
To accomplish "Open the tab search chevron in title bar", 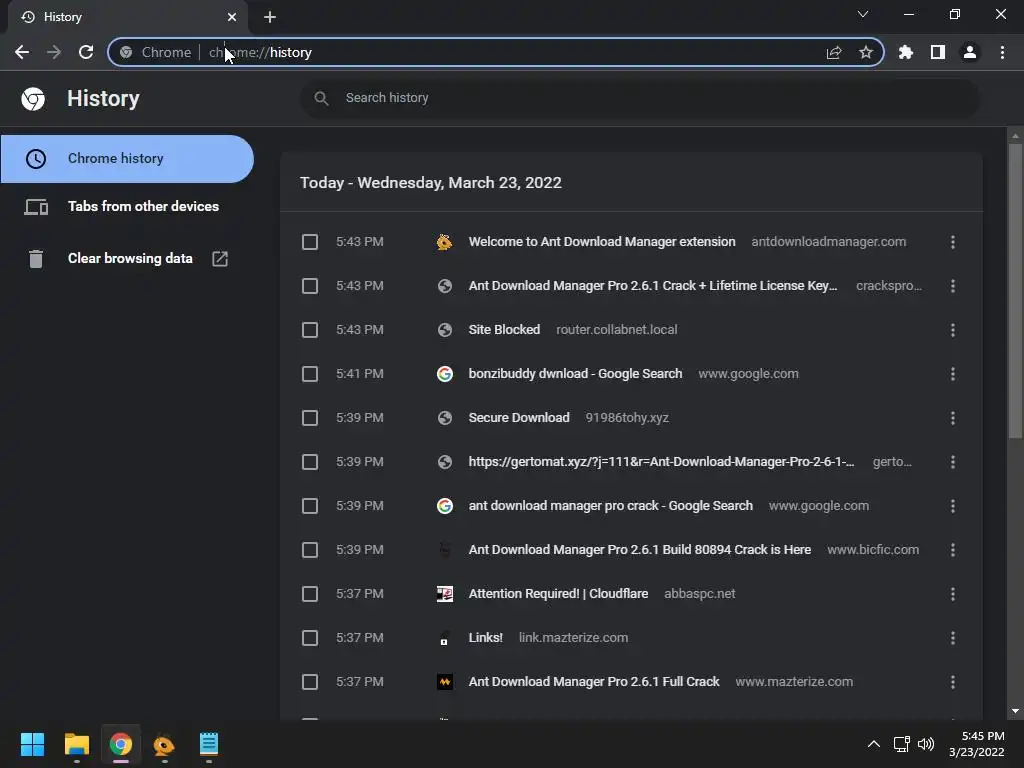I will pos(863,14).
